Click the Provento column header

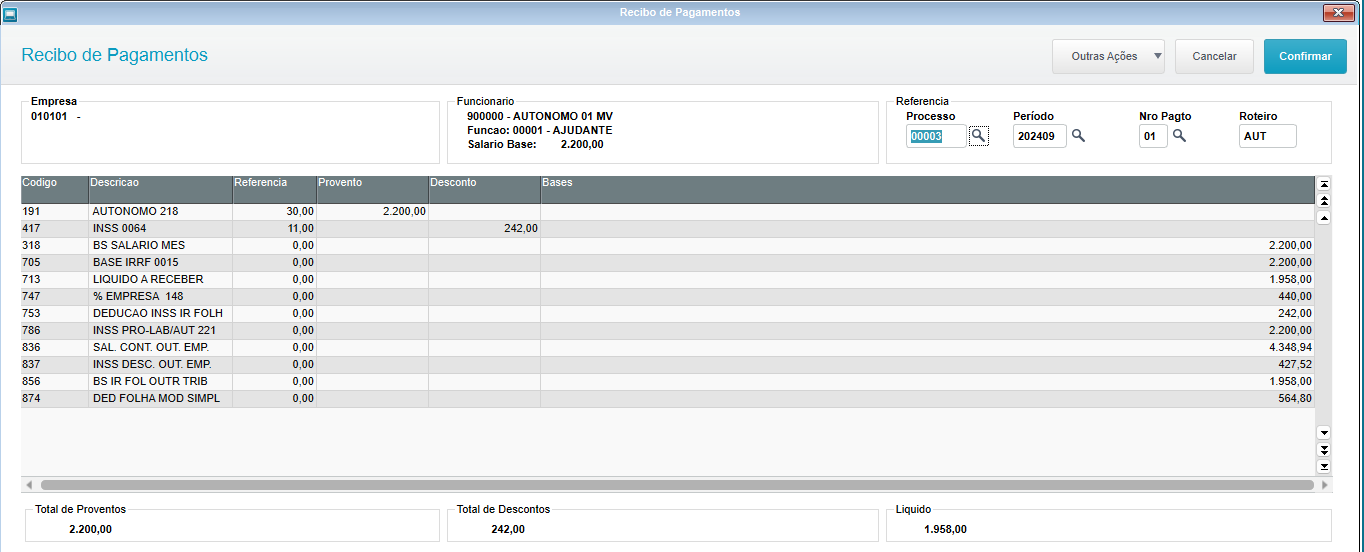(372, 190)
